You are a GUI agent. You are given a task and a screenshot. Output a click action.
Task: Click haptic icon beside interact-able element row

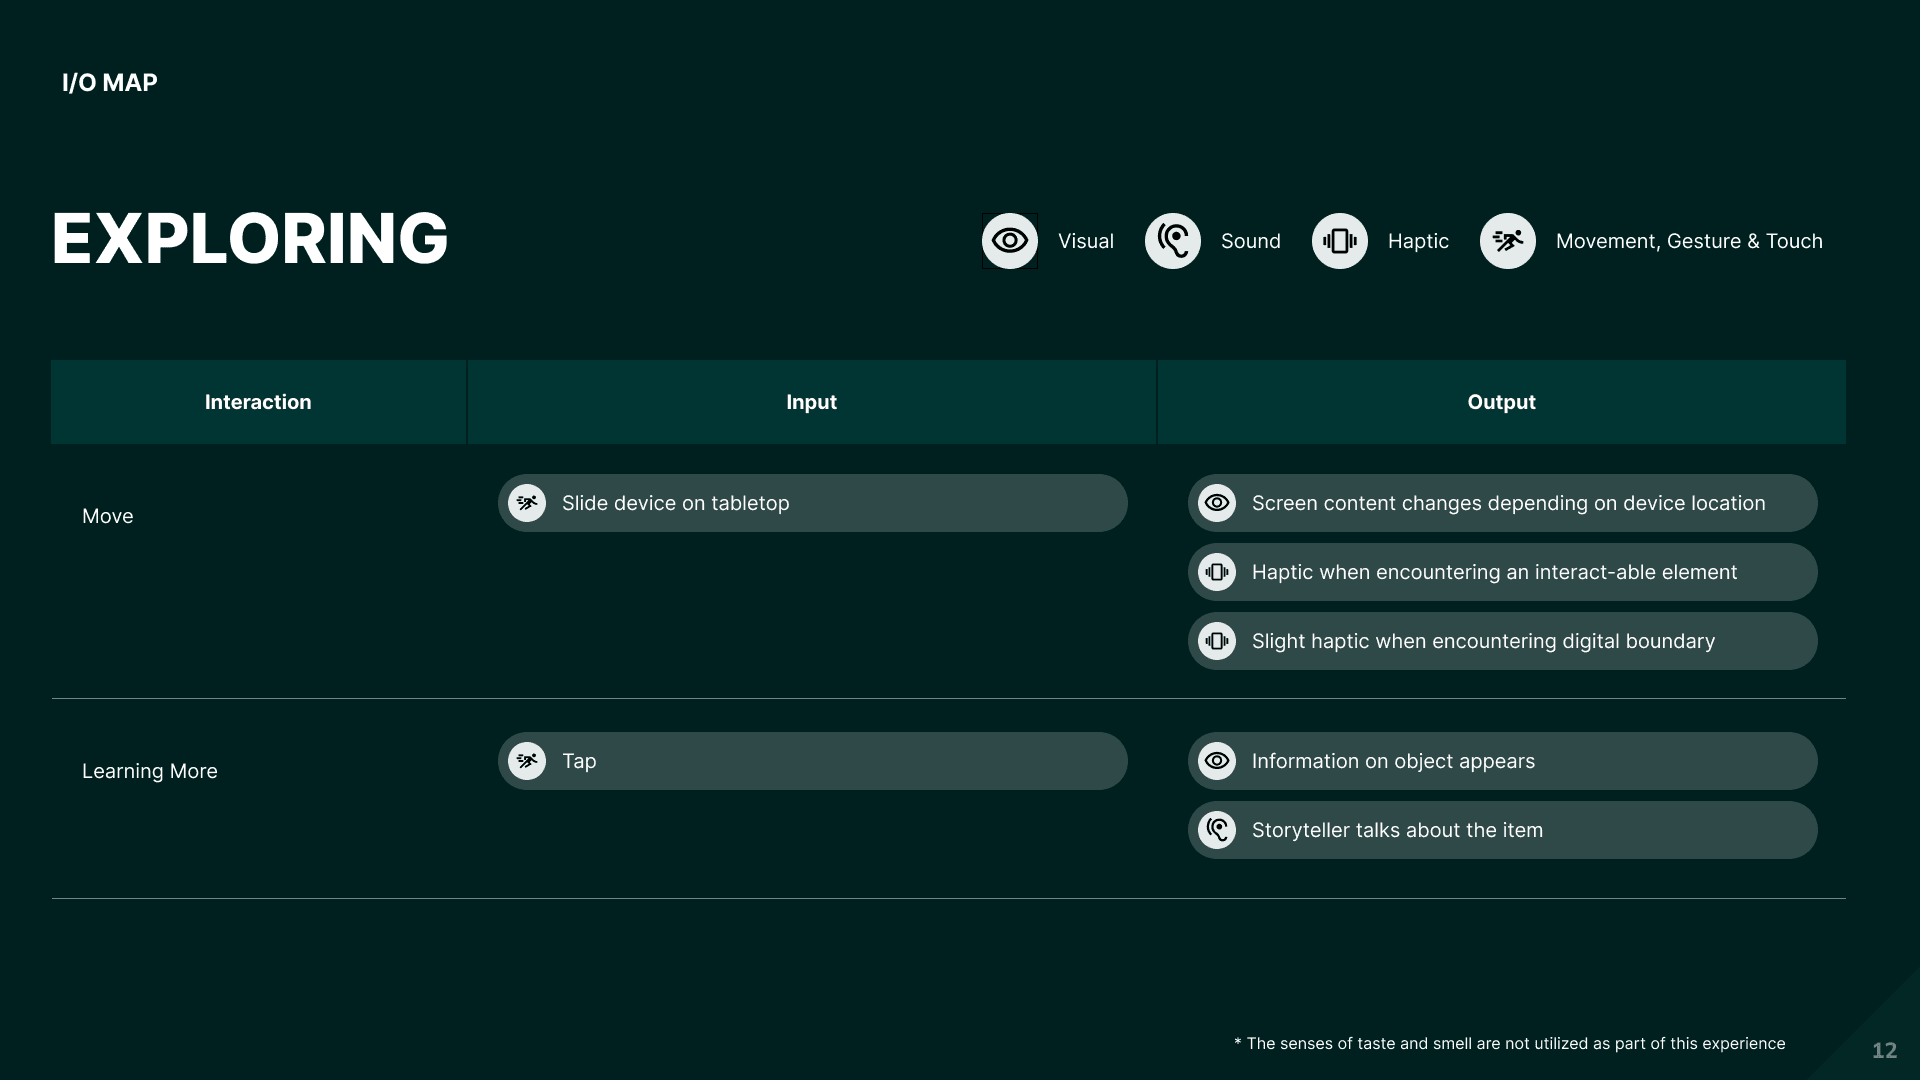[x=1217, y=572]
